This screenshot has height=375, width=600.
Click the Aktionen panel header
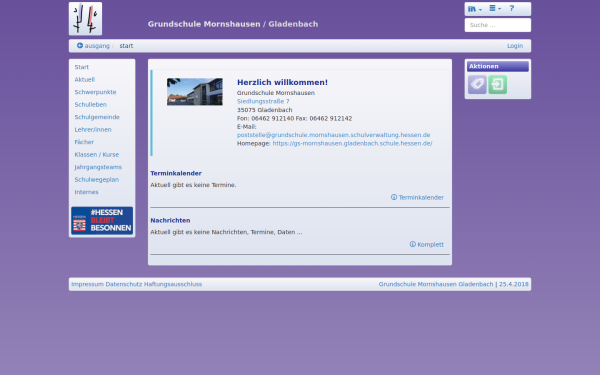(497, 66)
